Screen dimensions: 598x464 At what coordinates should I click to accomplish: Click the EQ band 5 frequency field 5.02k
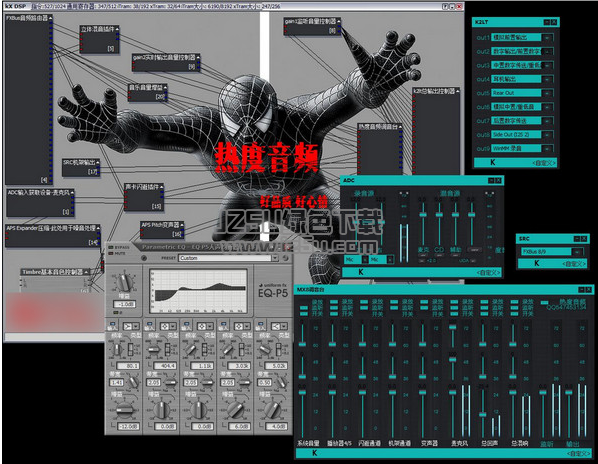[x=276, y=366]
